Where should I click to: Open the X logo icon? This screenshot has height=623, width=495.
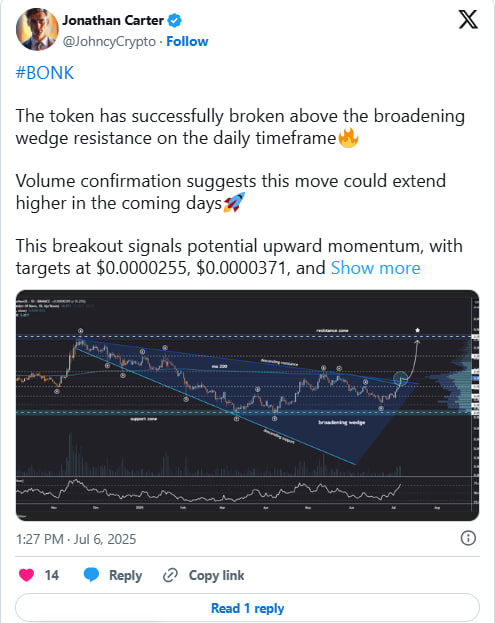[468, 19]
